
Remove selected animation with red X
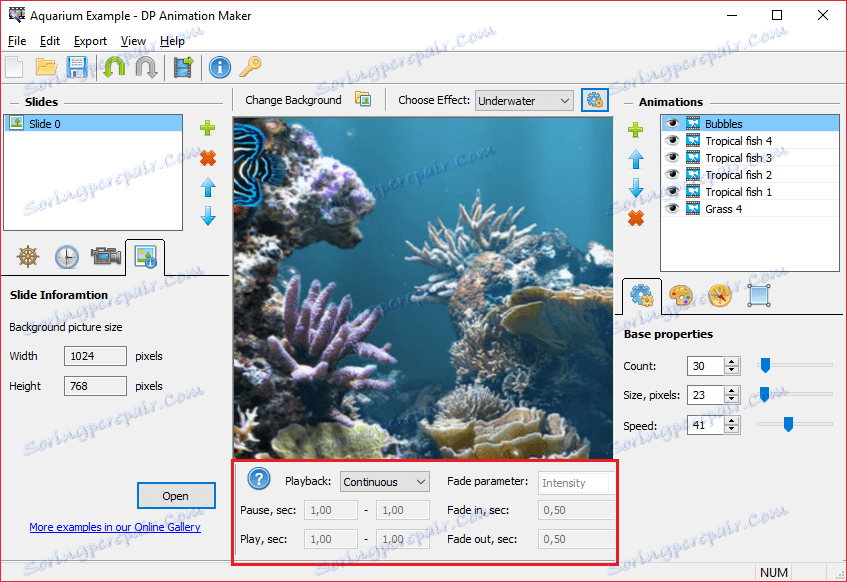click(636, 218)
